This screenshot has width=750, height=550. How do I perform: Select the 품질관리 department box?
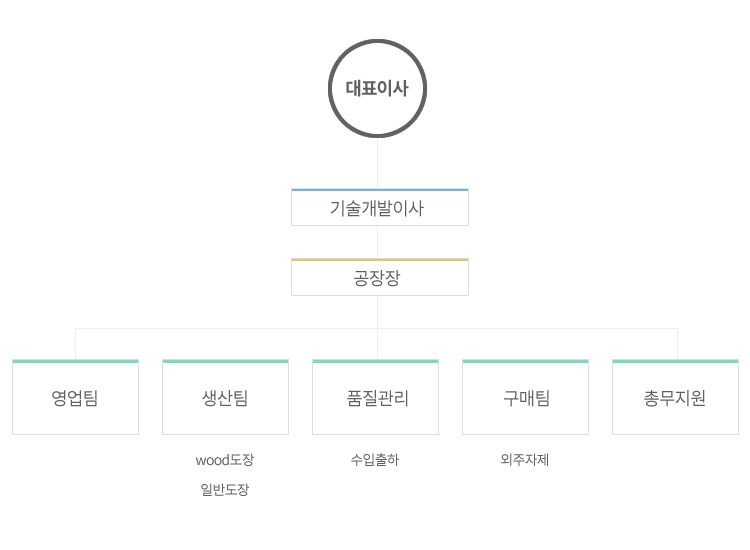[375, 397]
